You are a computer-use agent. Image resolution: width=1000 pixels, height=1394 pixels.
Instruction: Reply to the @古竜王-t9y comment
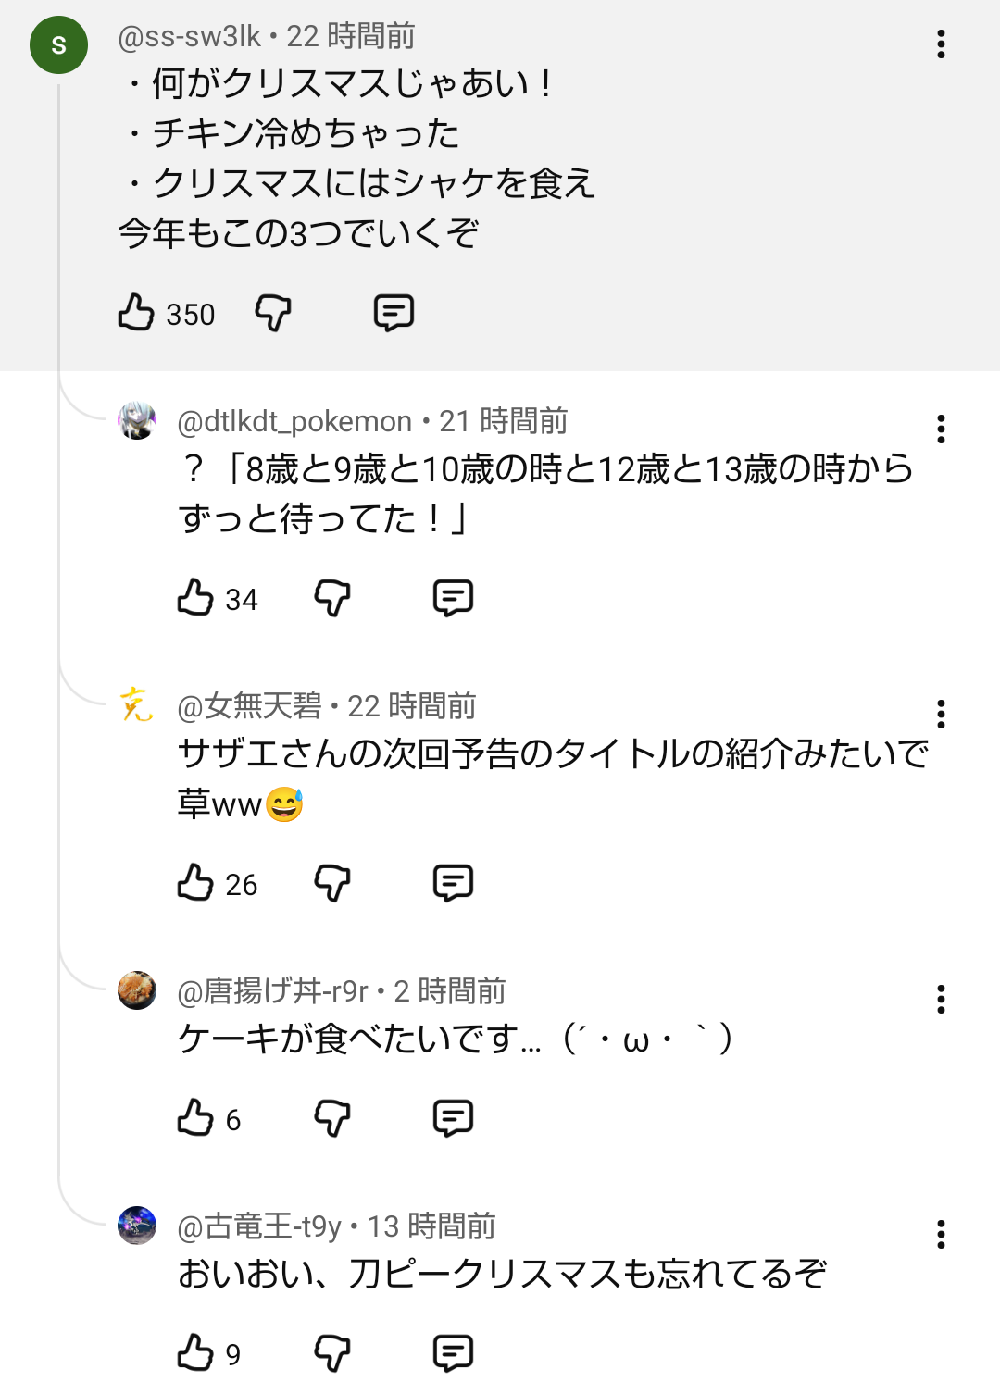[x=453, y=1353]
